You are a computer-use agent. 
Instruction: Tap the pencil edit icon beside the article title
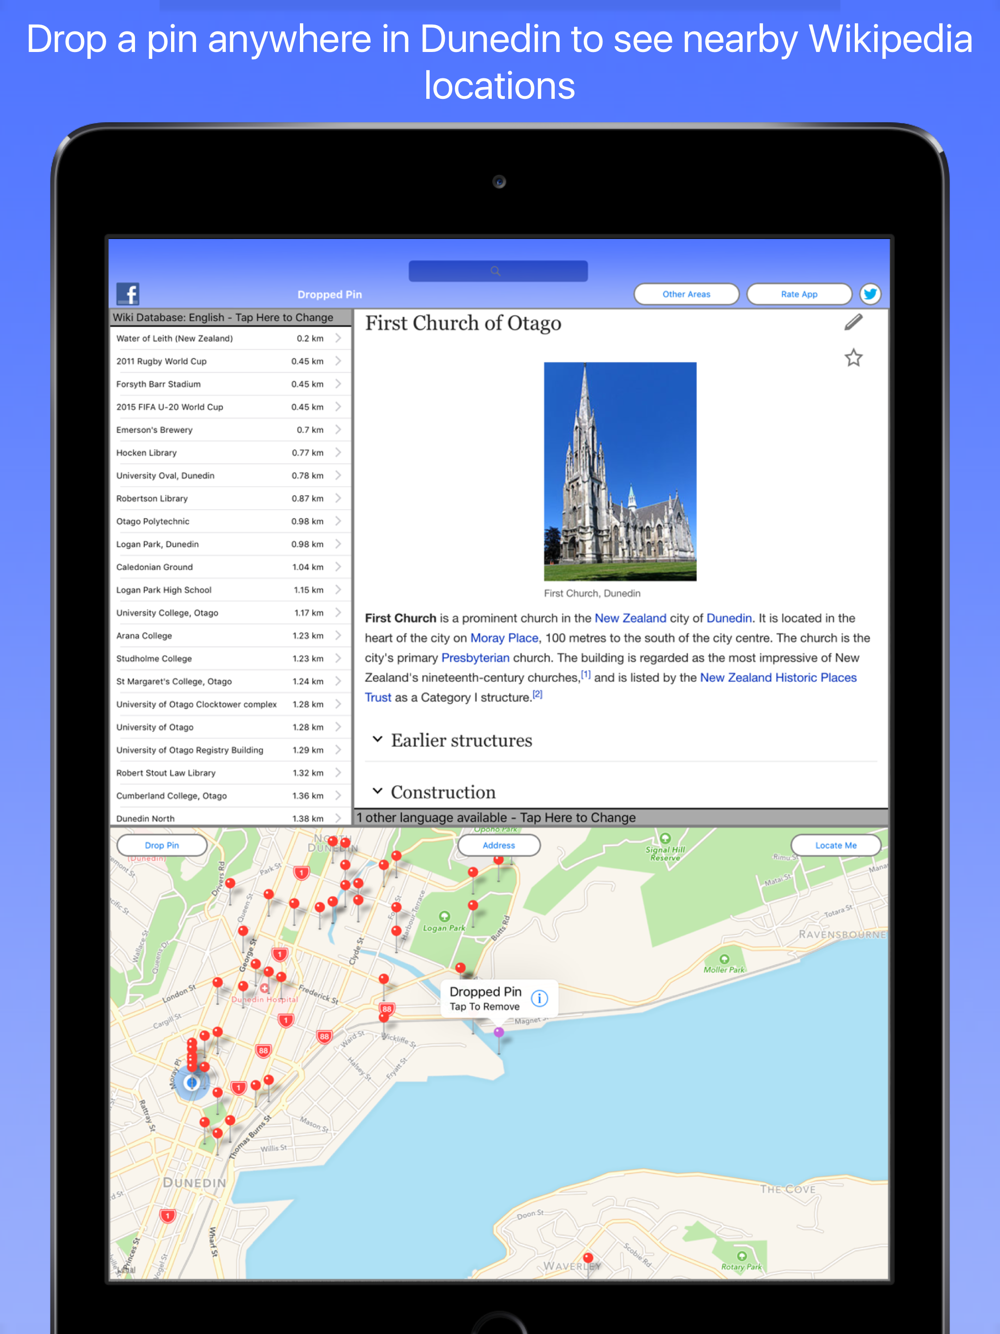(853, 322)
